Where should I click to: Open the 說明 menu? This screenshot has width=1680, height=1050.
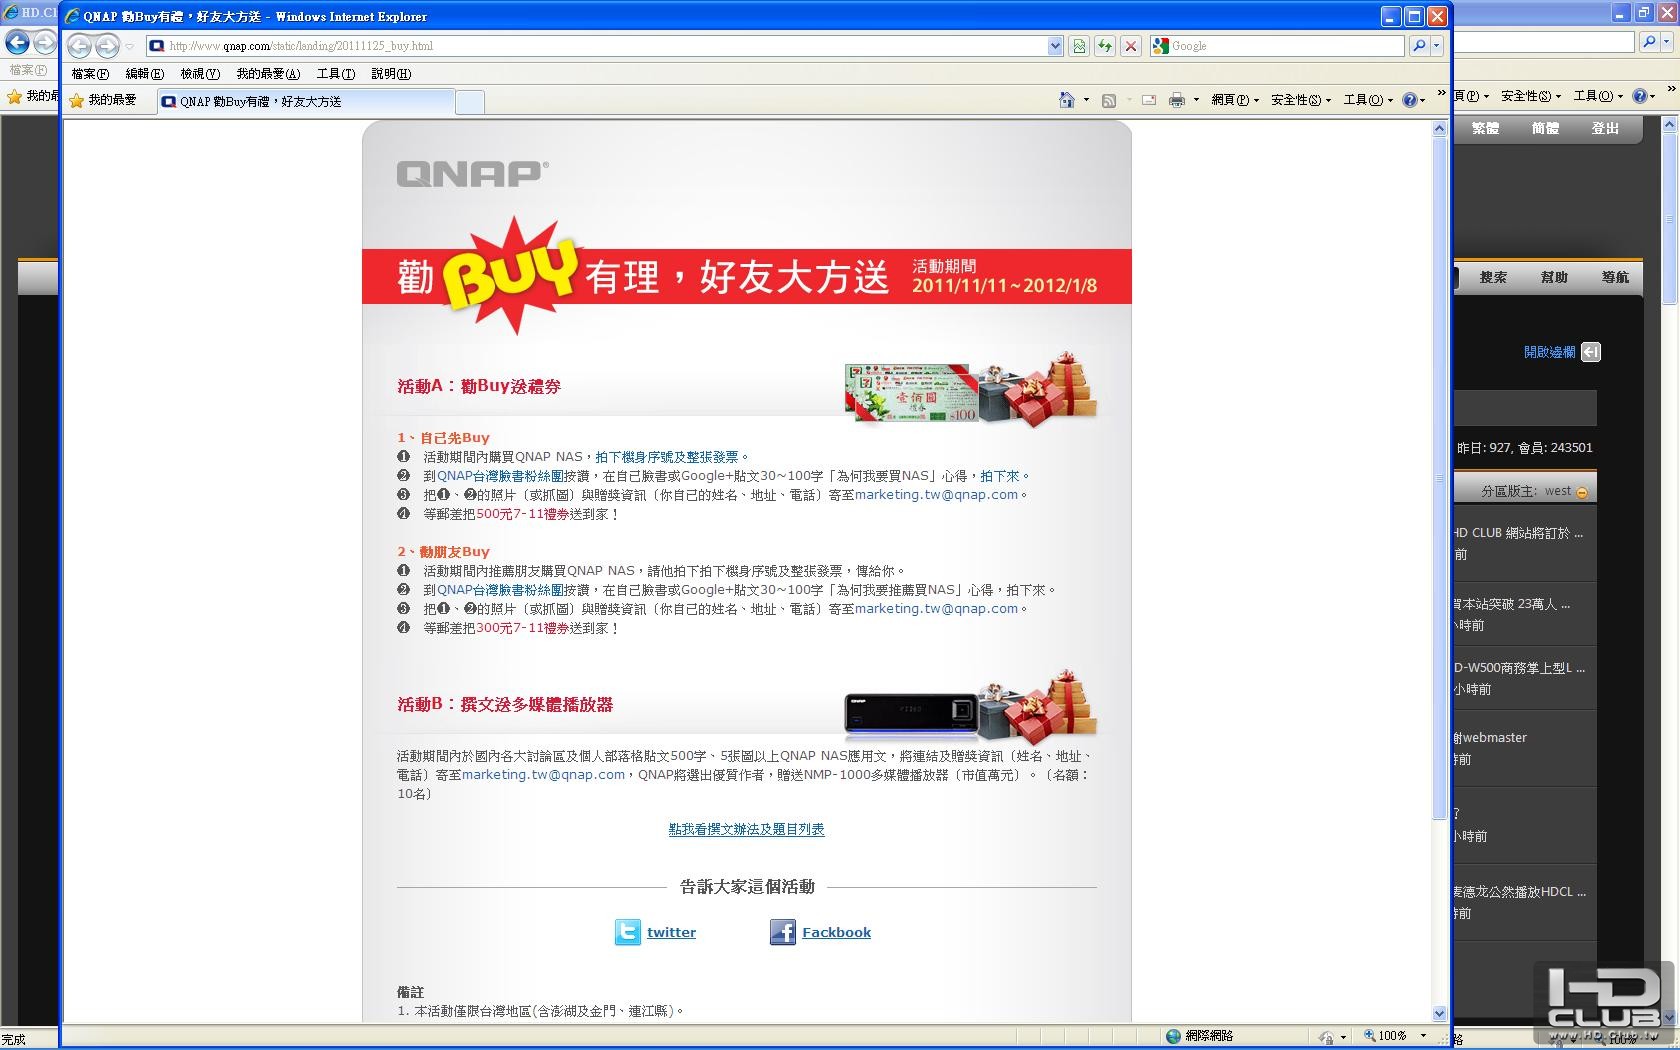coord(391,74)
